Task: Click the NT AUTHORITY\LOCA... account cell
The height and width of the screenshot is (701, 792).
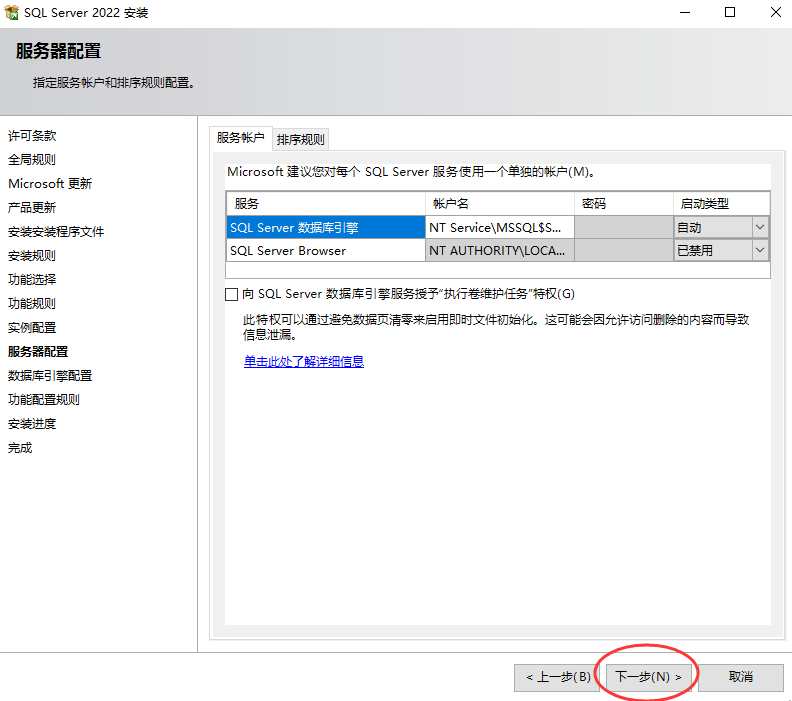Action: pos(500,250)
